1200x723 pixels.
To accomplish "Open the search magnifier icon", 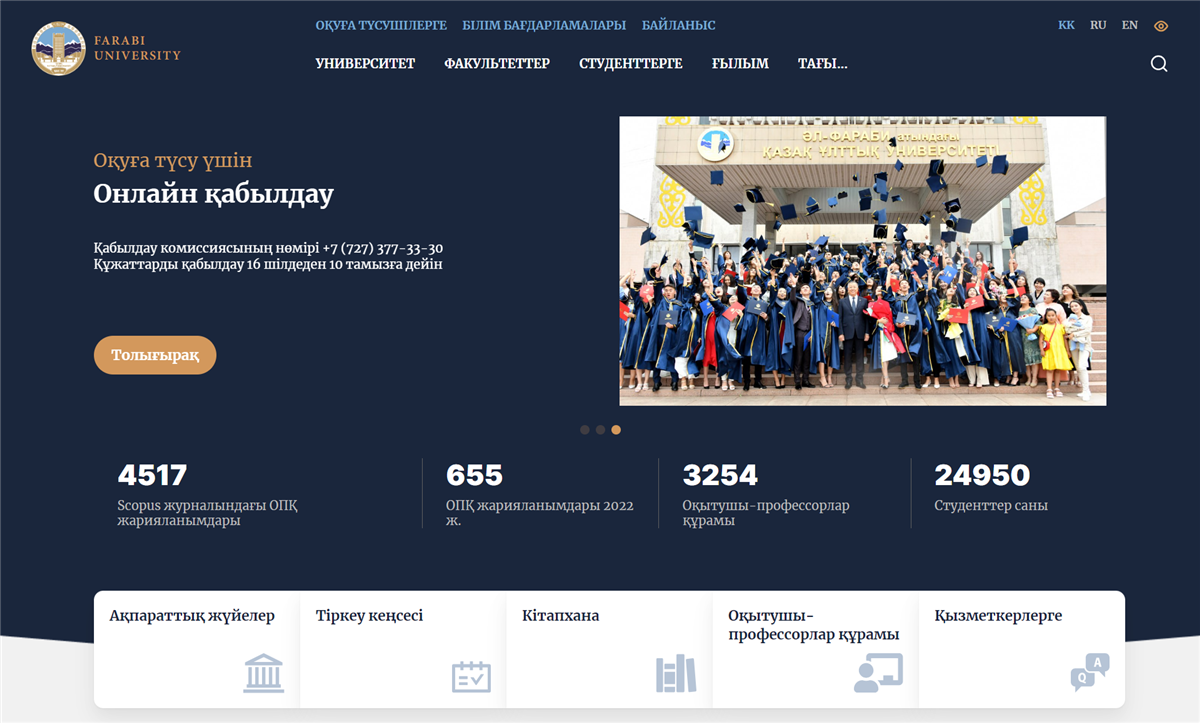I will (x=1159, y=64).
